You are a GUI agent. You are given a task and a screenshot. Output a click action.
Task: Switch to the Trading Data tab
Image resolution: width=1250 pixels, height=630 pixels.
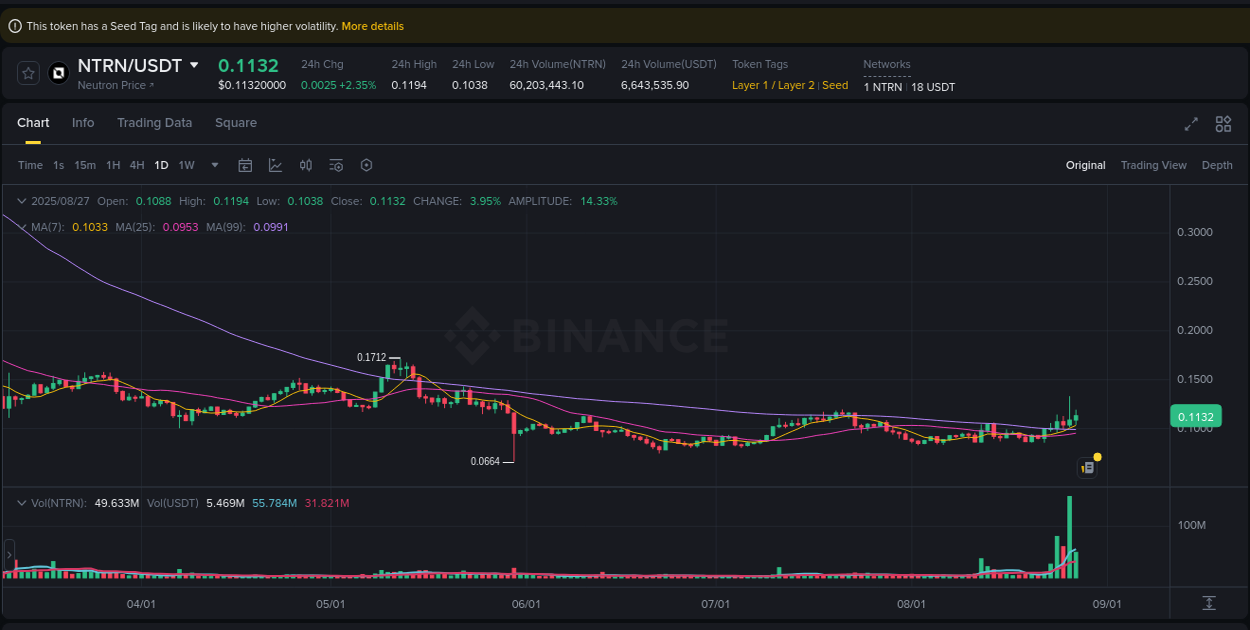click(x=154, y=123)
